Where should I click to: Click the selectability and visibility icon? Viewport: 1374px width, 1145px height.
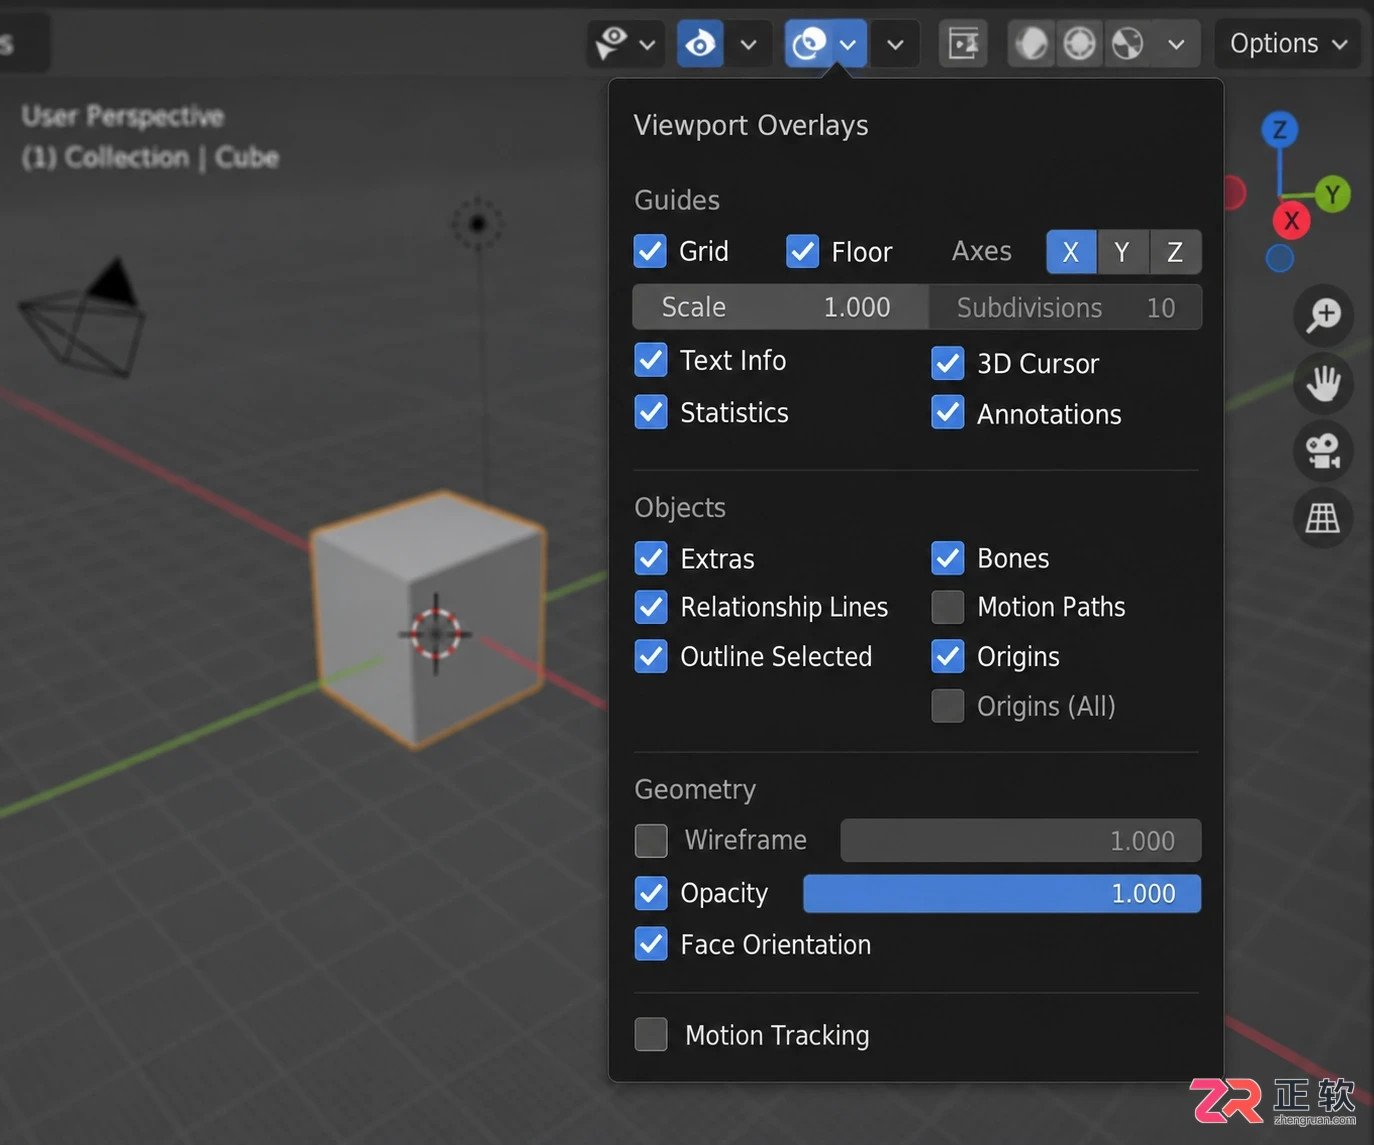point(611,43)
